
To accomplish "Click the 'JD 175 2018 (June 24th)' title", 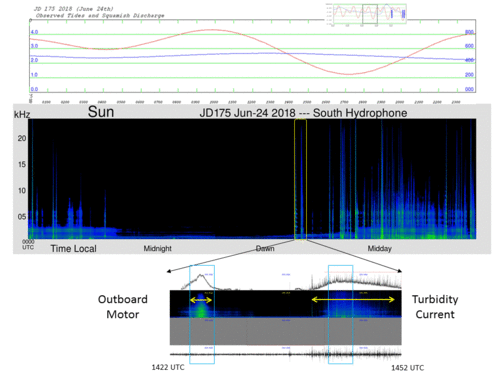I will click(x=73, y=9).
